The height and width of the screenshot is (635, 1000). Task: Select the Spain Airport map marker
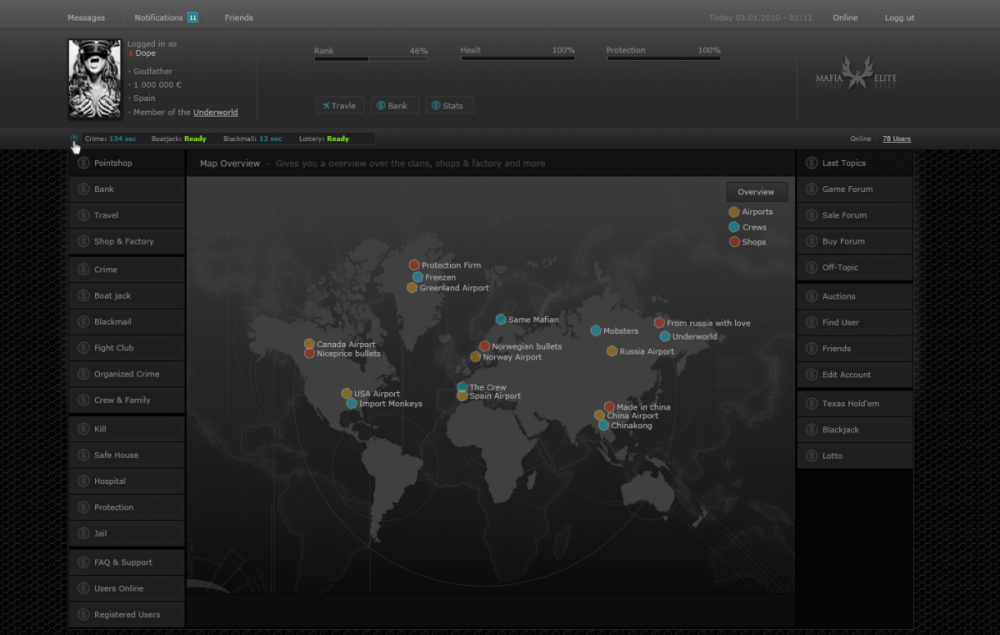pos(462,396)
